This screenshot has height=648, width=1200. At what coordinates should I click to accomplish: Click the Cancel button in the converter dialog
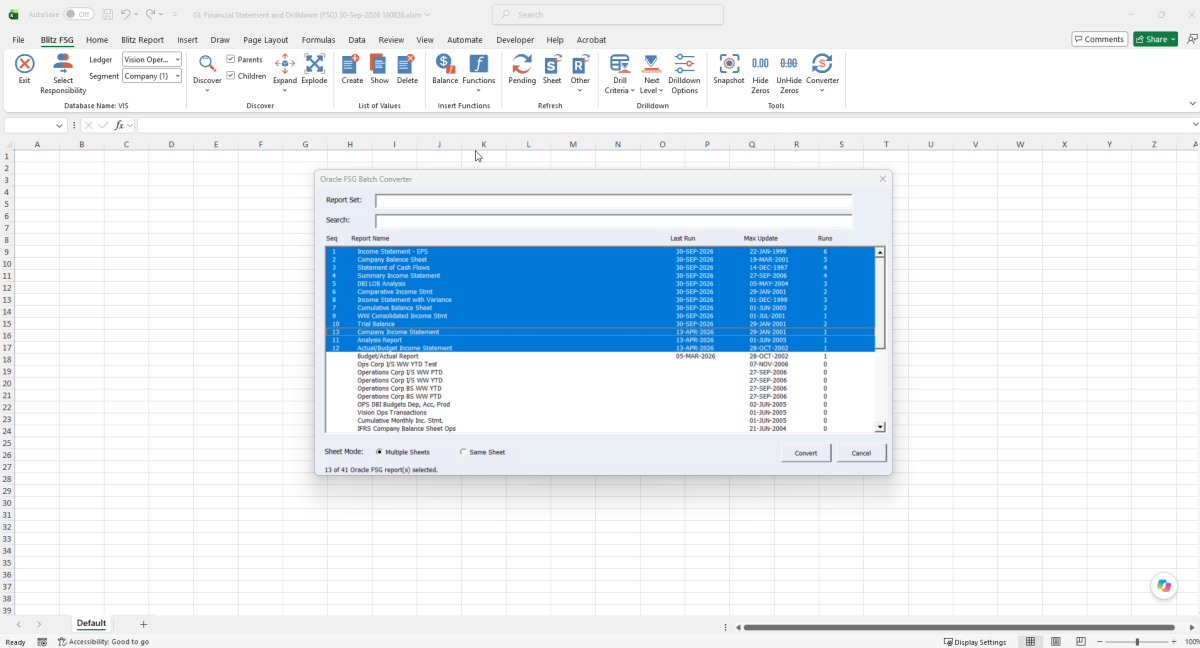coord(861,453)
